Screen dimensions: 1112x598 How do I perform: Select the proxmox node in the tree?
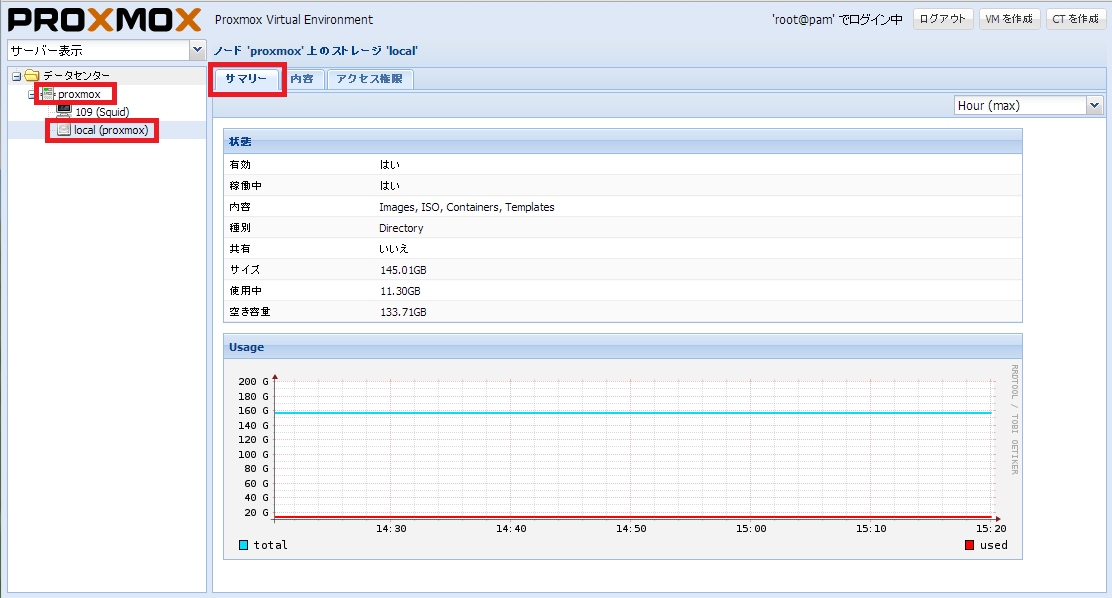pos(79,94)
